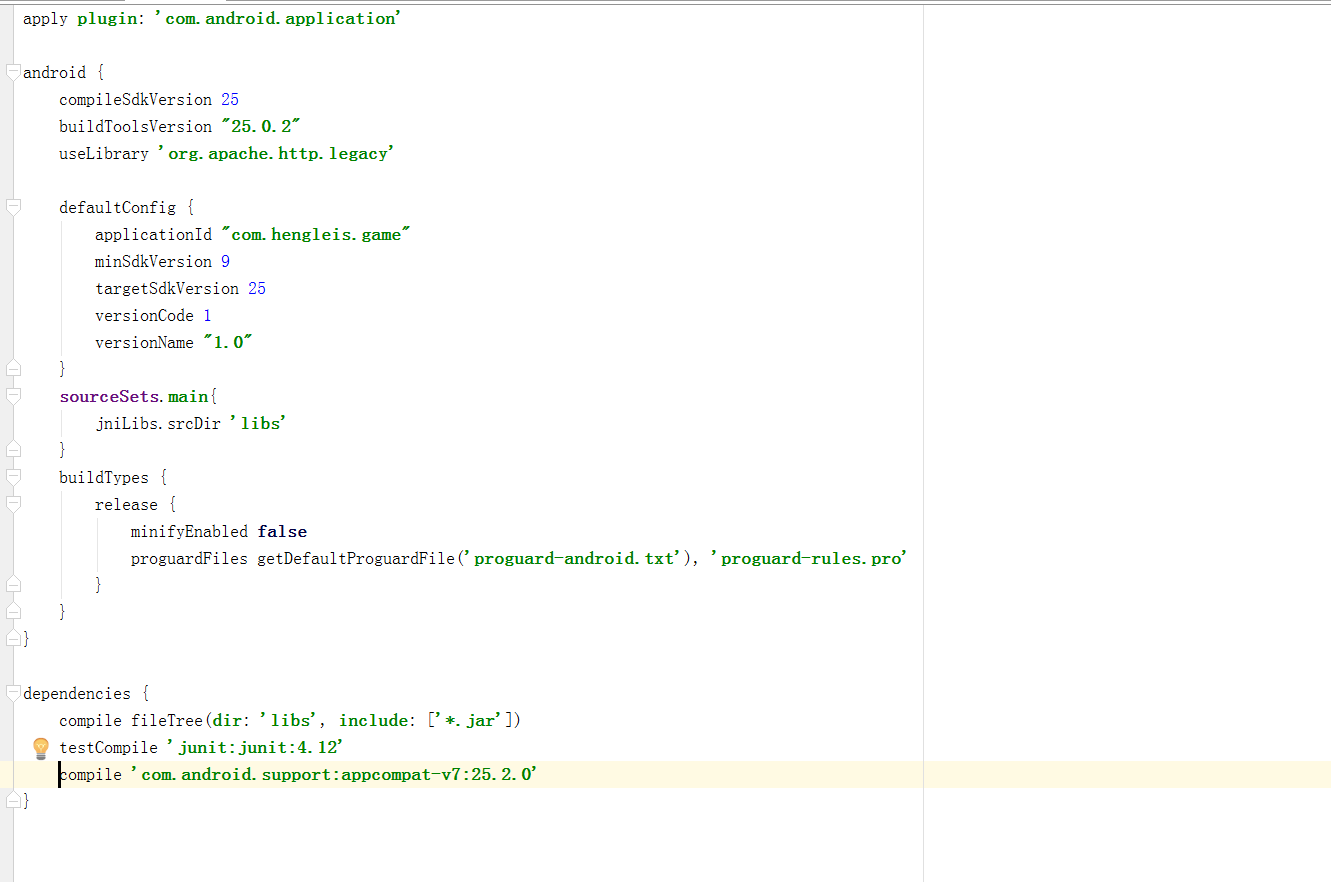Click the minifyEnabled false value
The image size is (1331, 882).
point(282,532)
